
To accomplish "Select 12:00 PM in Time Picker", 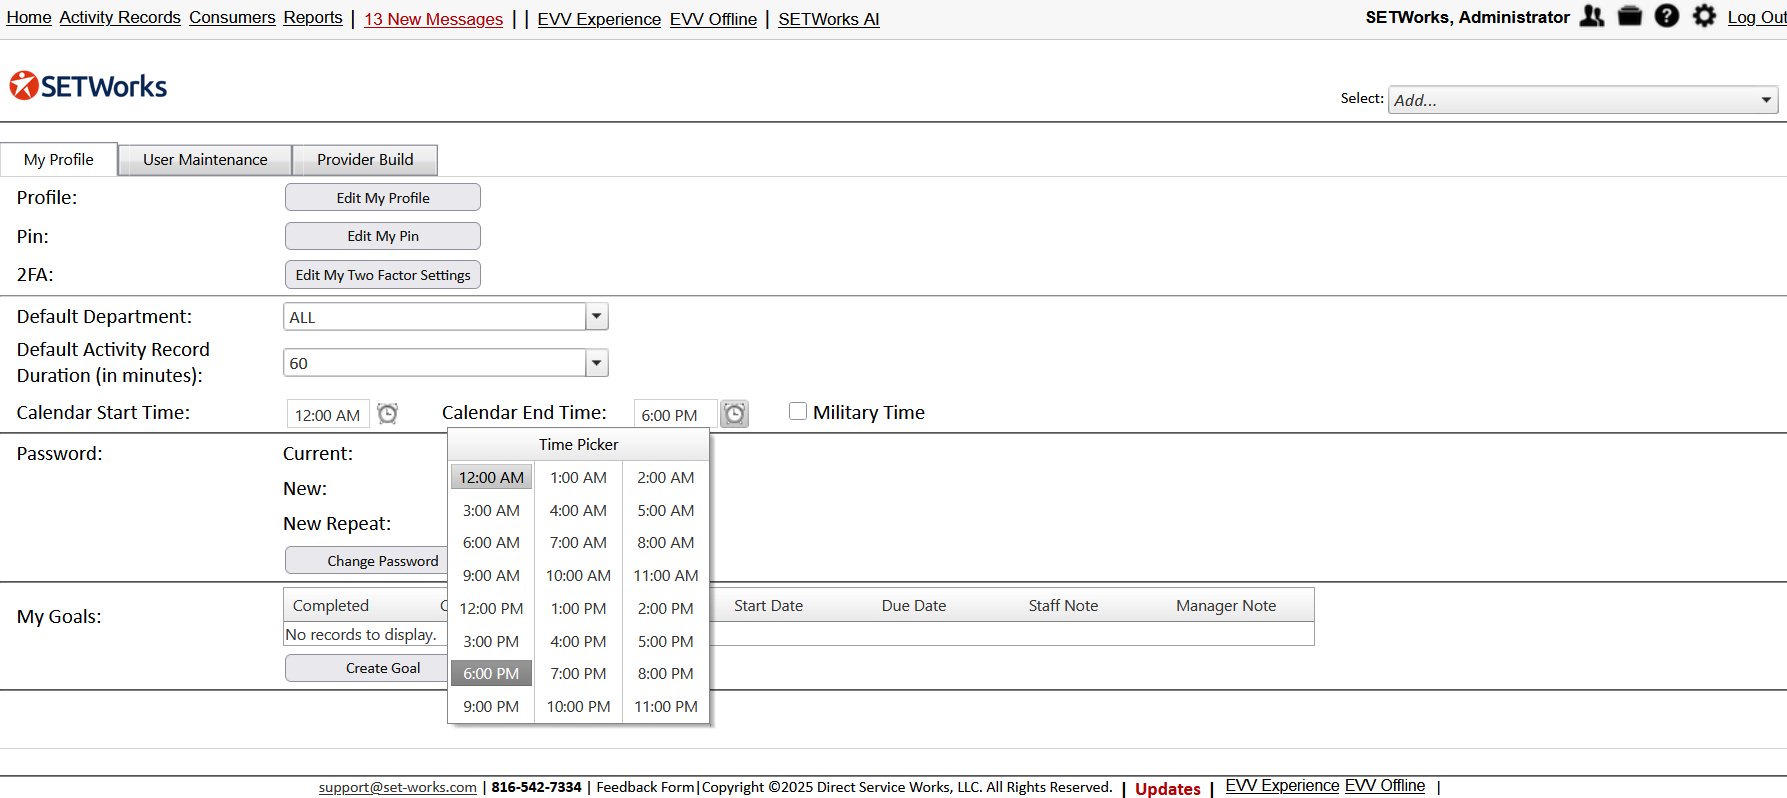I will 491,608.
